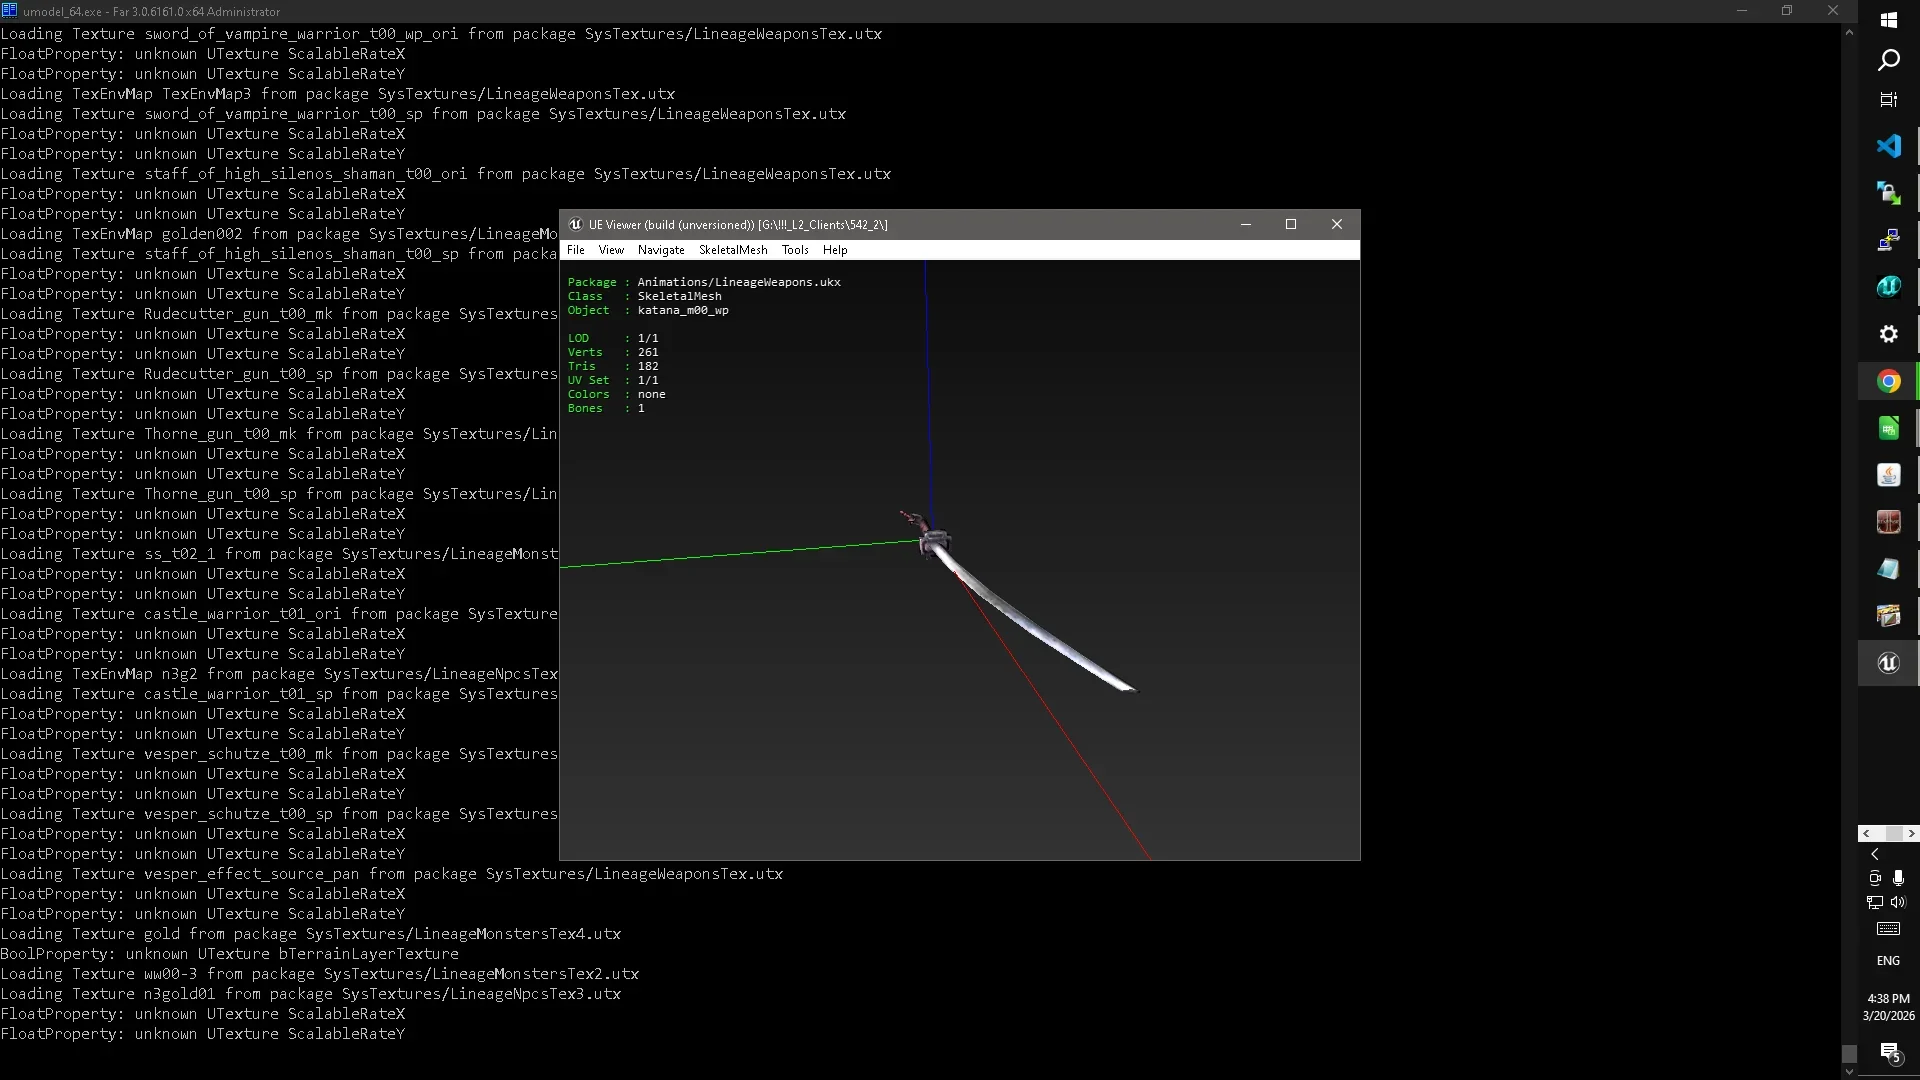The width and height of the screenshot is (1920, 1080).
Task: Open the Windows Start menu
Action: (1889, 20)
